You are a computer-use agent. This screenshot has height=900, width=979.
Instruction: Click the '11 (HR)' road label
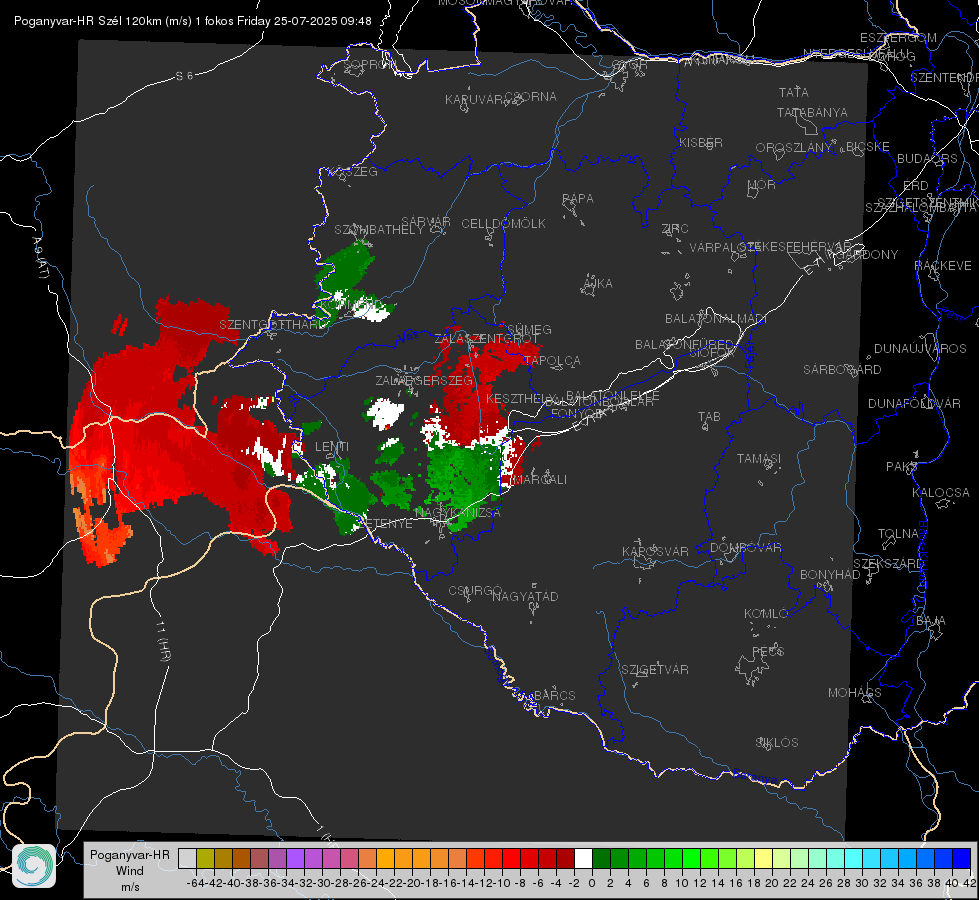164,641
